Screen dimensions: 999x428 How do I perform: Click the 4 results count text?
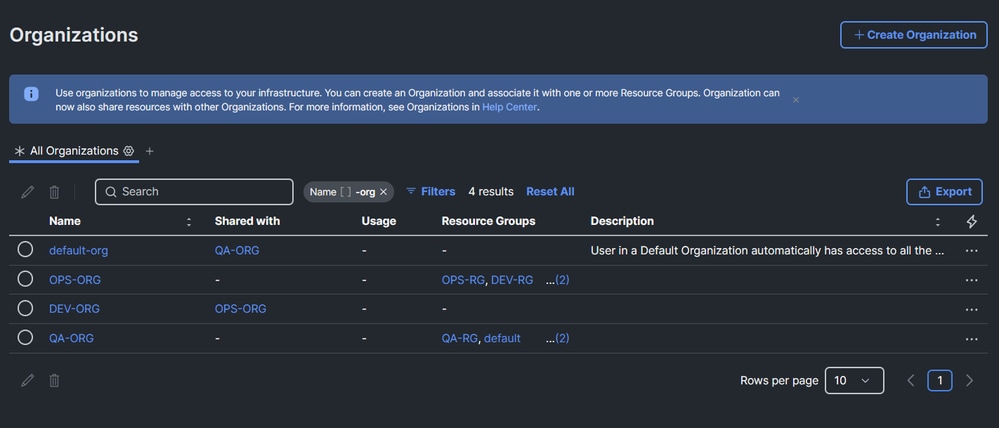491,191
